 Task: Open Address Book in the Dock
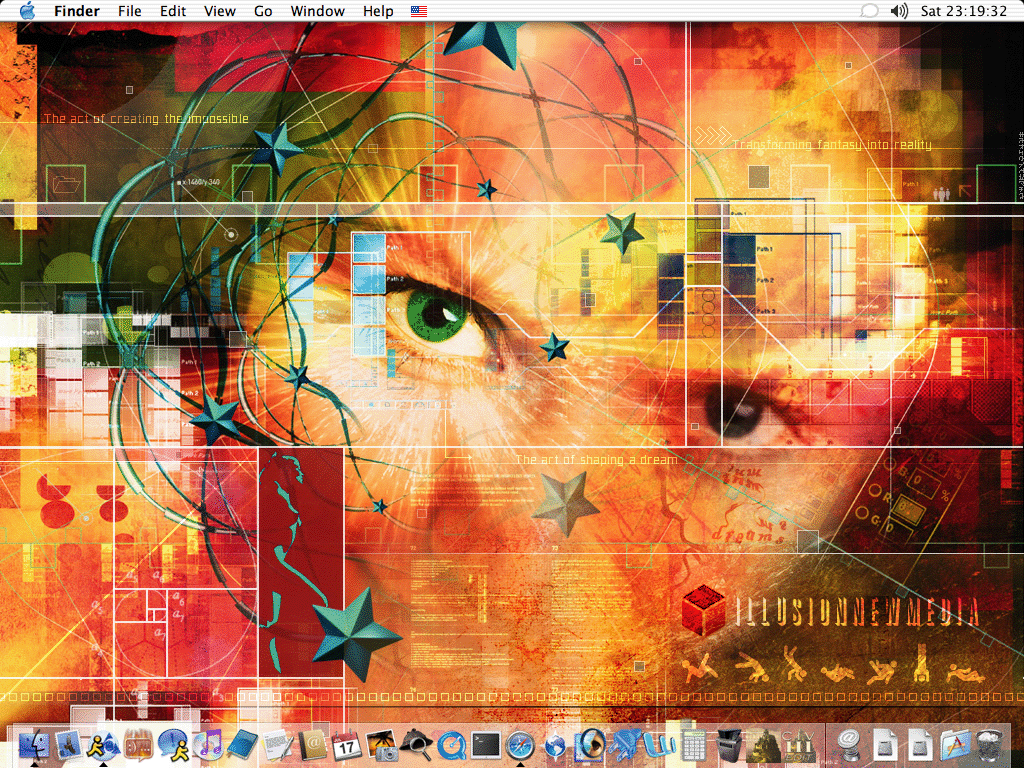(312, 745)
